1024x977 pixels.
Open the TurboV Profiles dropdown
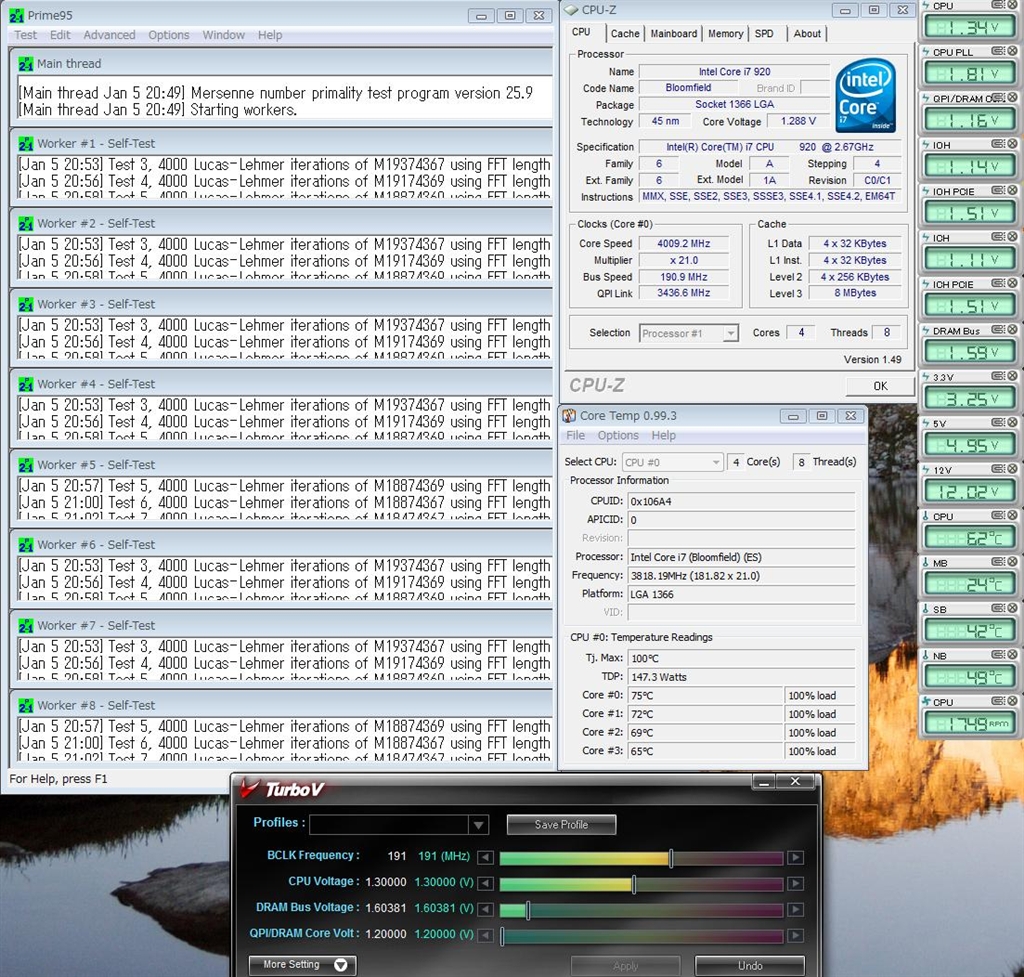coord(478,825)
